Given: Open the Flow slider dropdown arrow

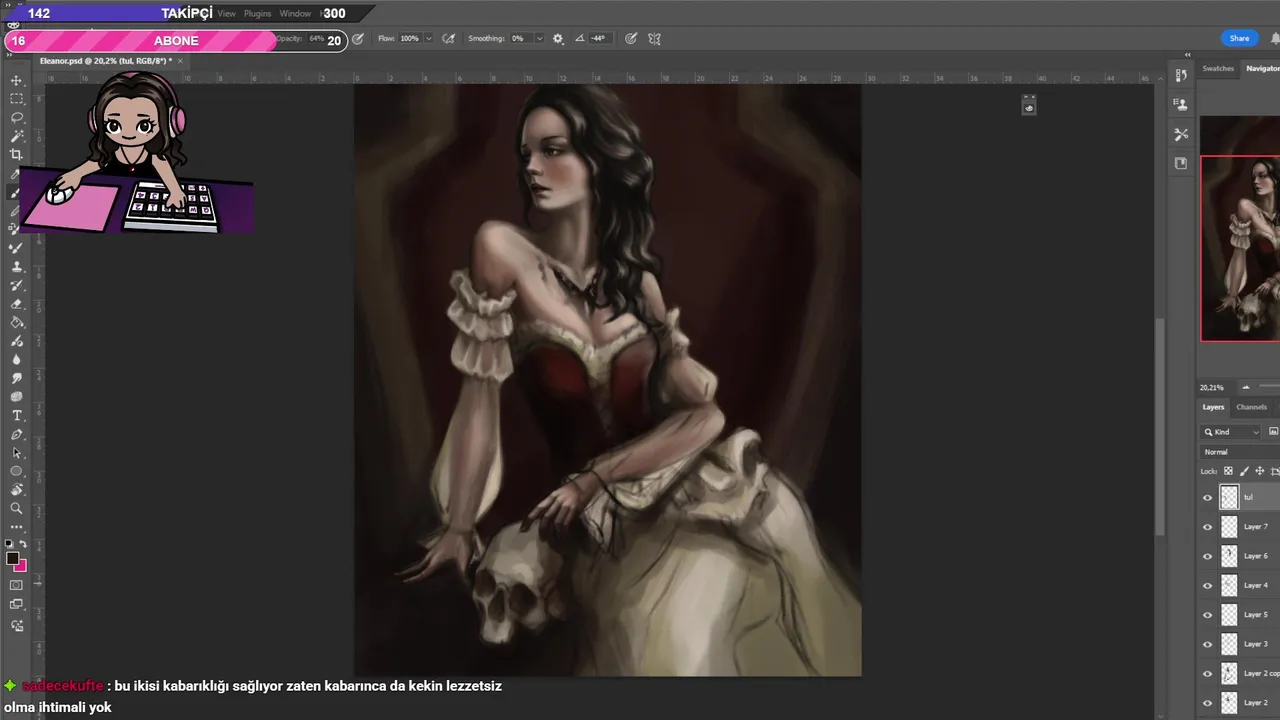Looking at the screenshot, I should pos(429,39).
